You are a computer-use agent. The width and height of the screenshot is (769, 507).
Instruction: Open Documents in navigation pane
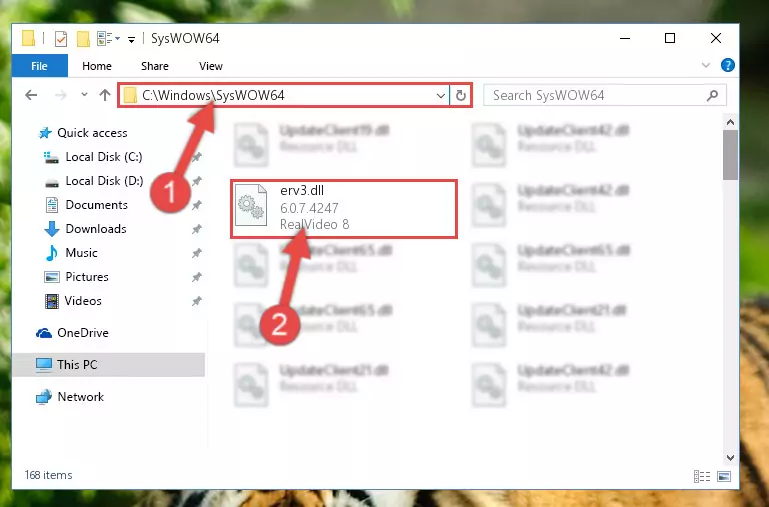coord(96,204)
